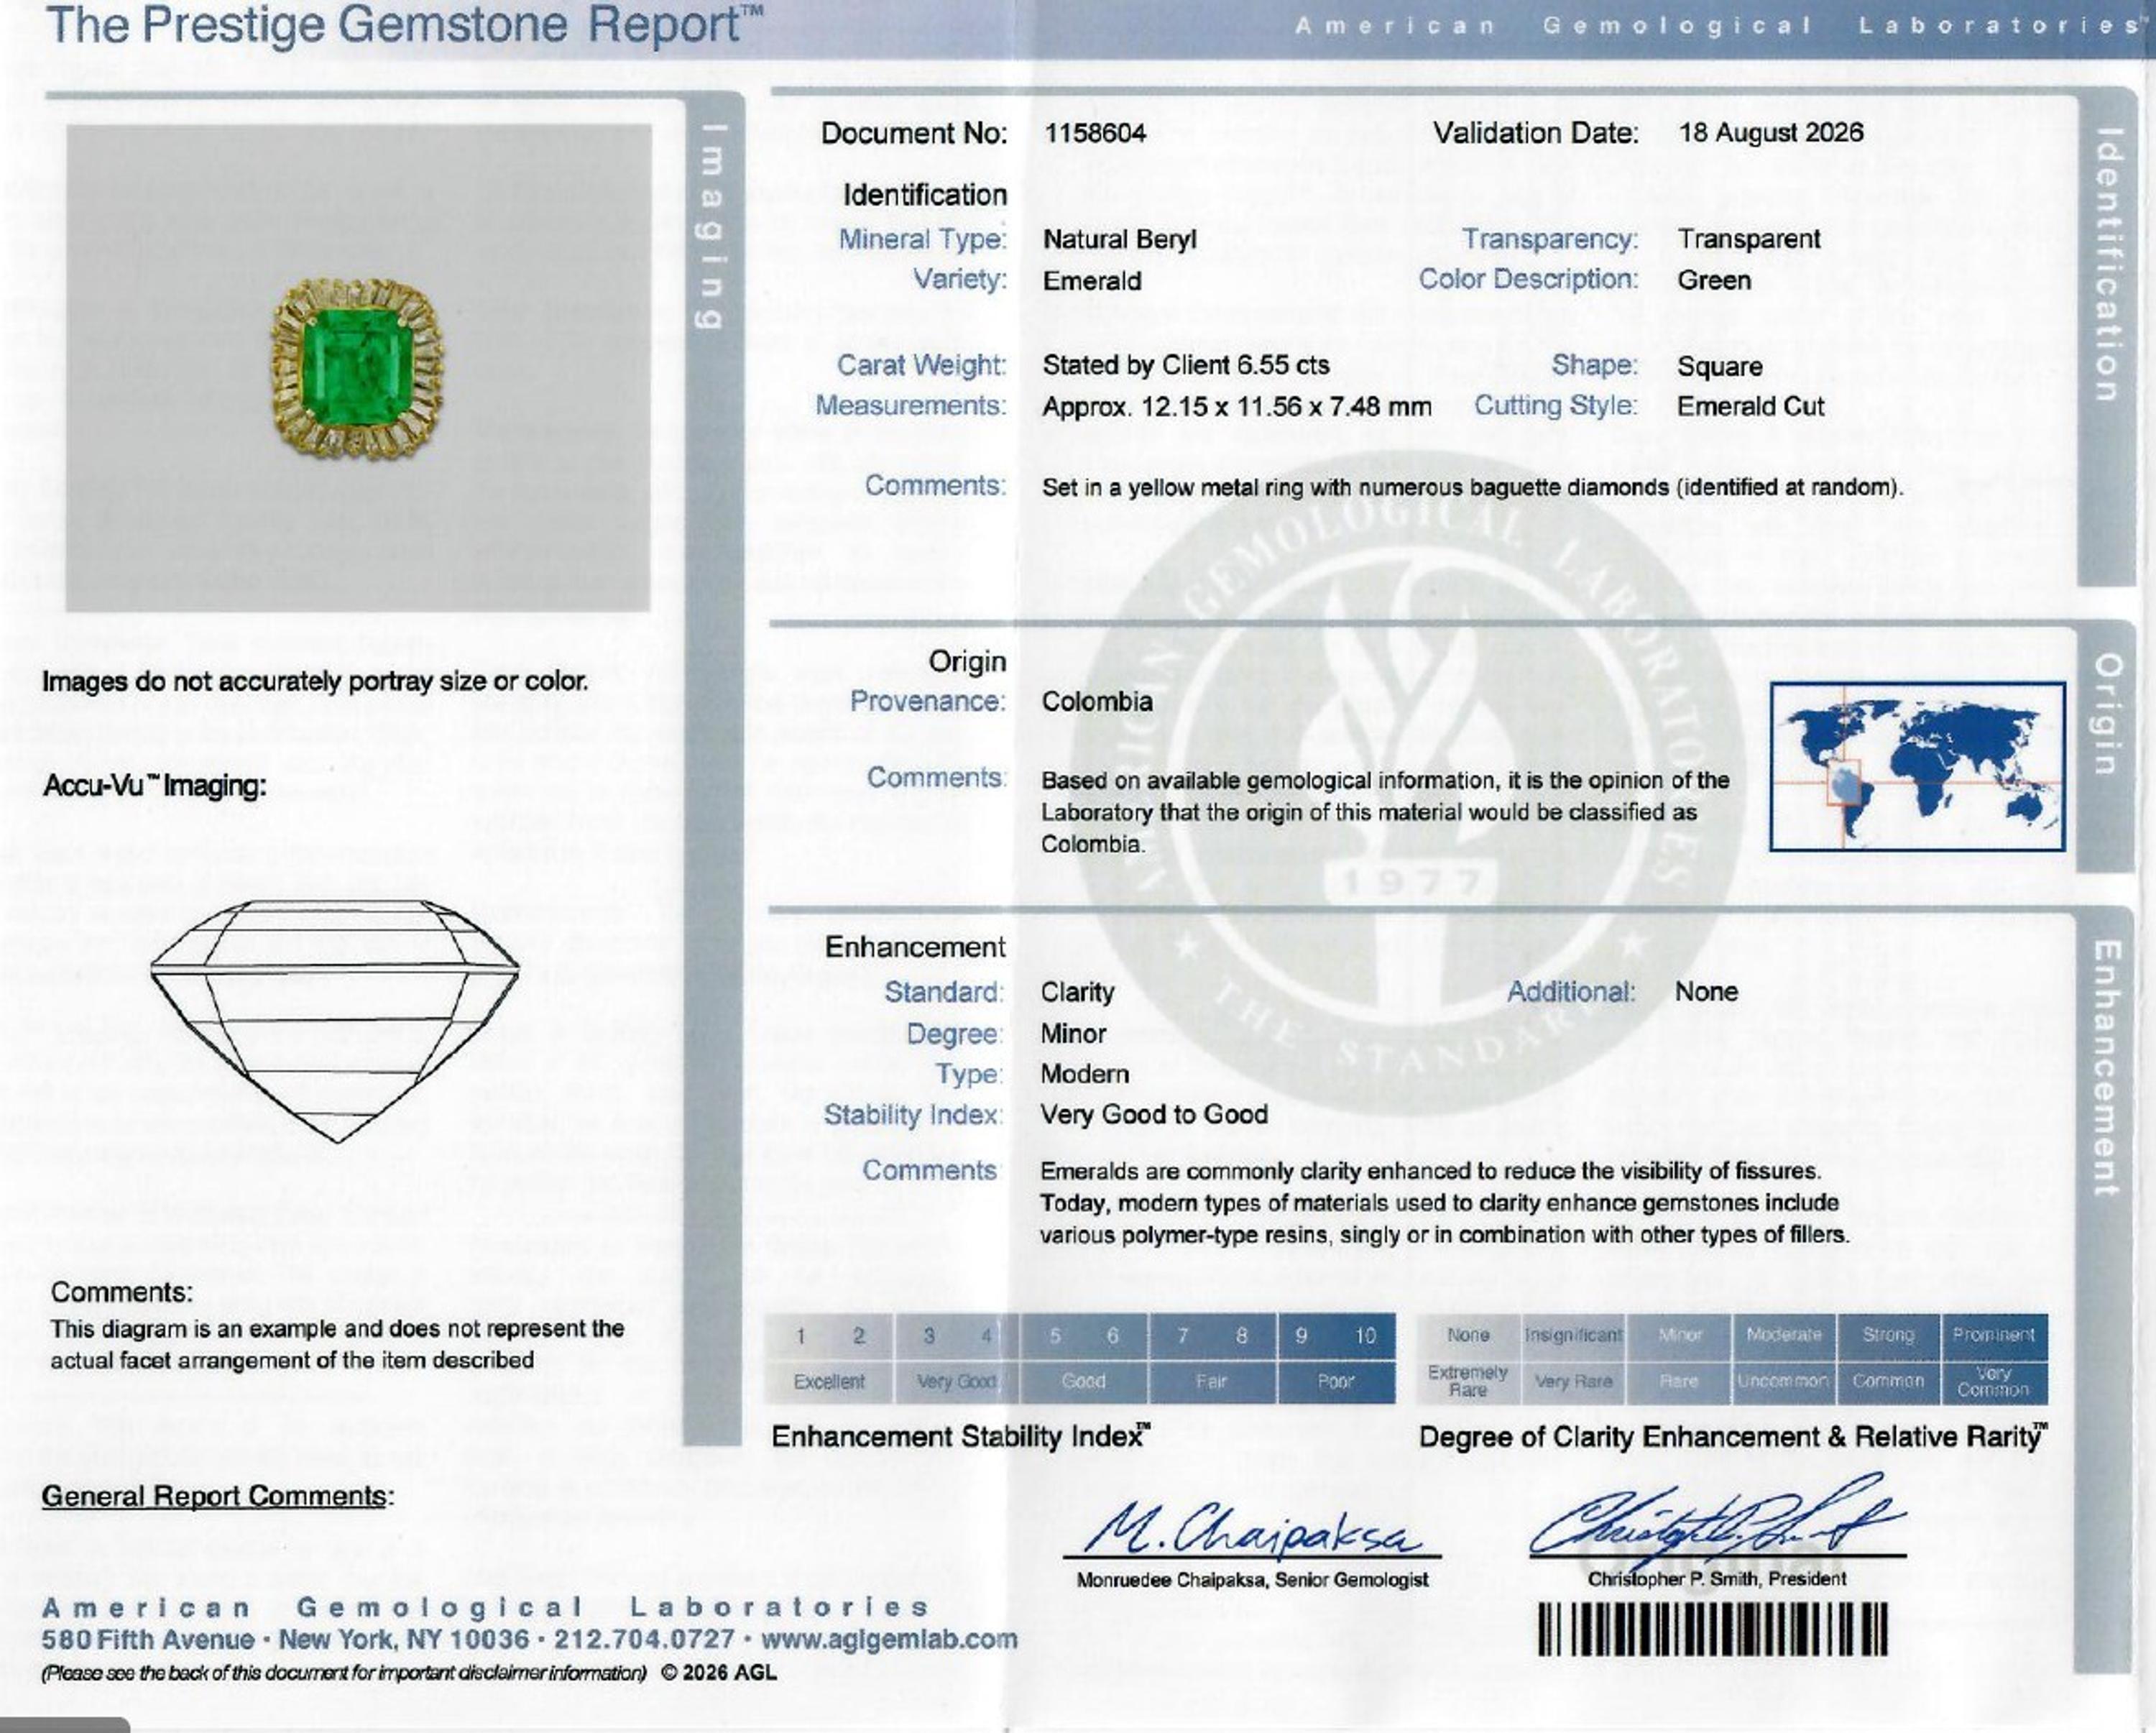Screen dimensions: 2156x1733
Task: Click the "© 2026 AGL" copyright notice
Action: click(x=718, y=1673)
